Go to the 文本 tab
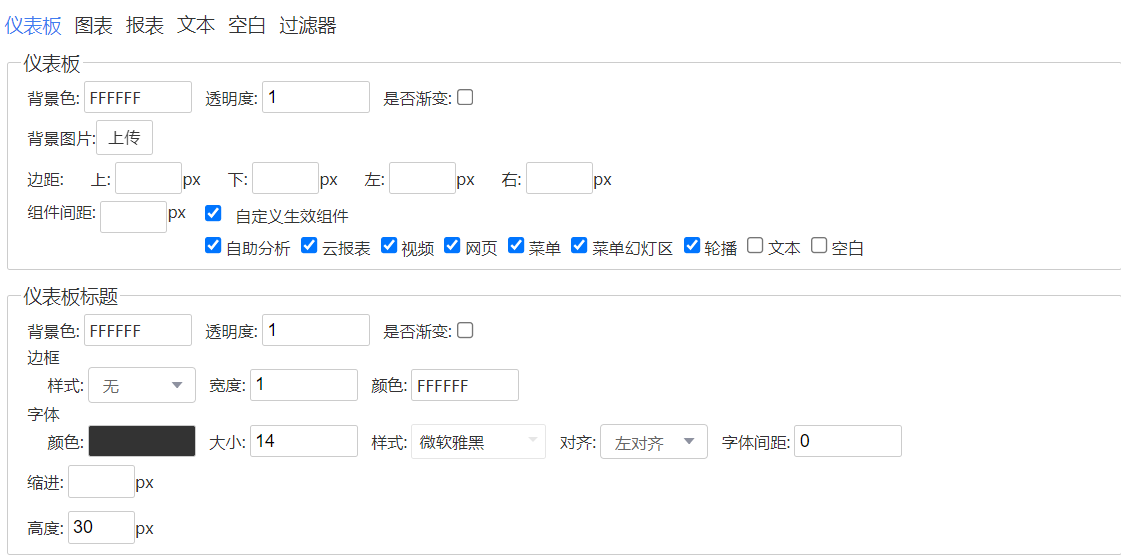The image size is (1121, 557). pyautogui.click(x=196, y=26)
